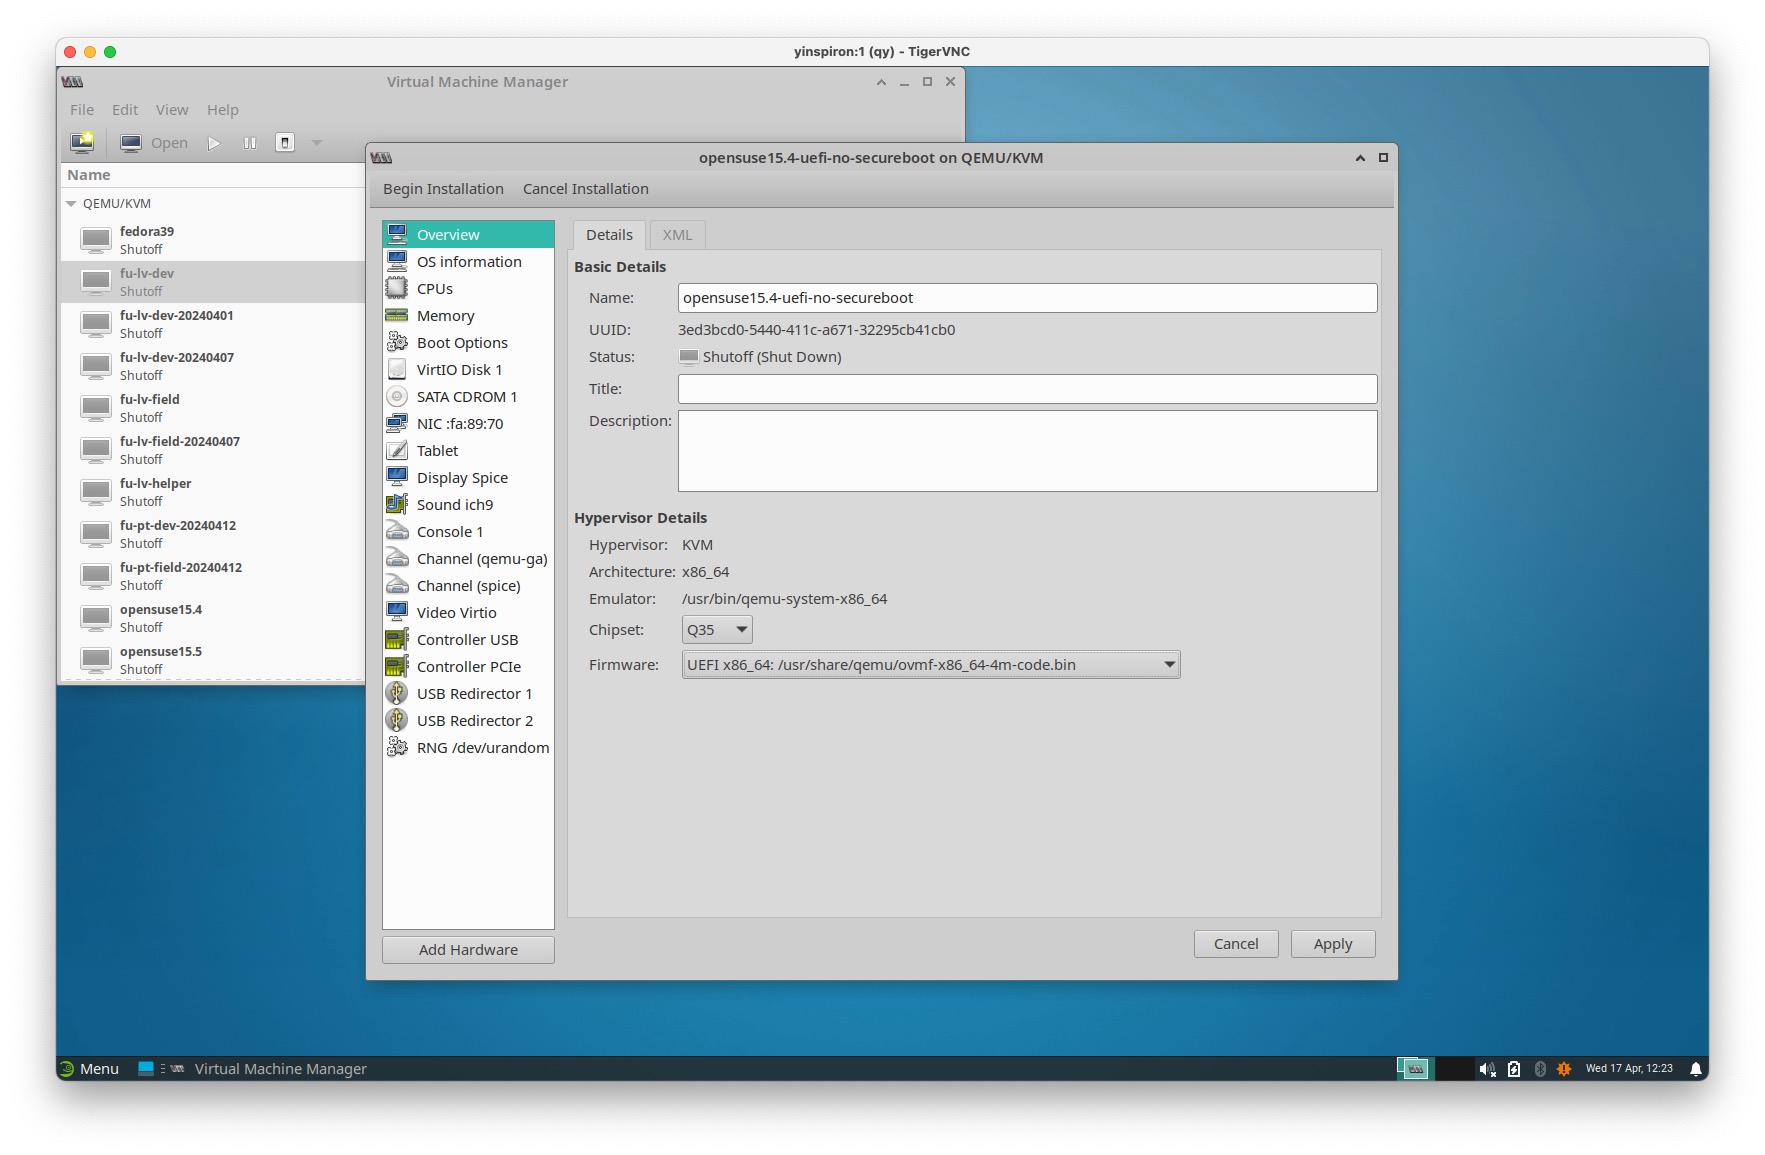Select Channel (qemu-ga) device
This screenshot has height=1155, width=1765.
tap(468, 559)
